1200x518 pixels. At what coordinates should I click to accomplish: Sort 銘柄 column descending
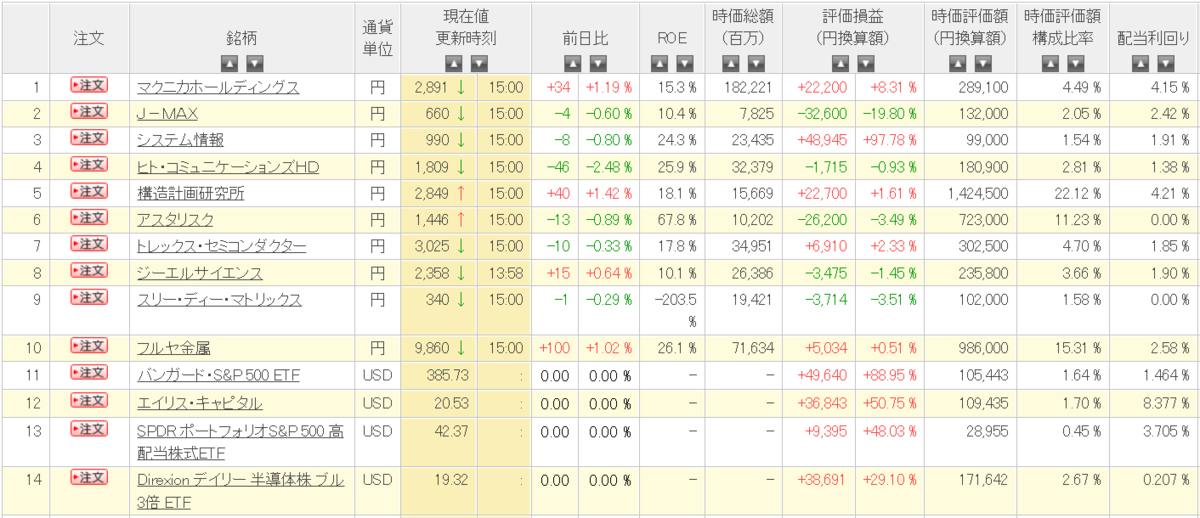pyautogui.click(x=254, y=63)
